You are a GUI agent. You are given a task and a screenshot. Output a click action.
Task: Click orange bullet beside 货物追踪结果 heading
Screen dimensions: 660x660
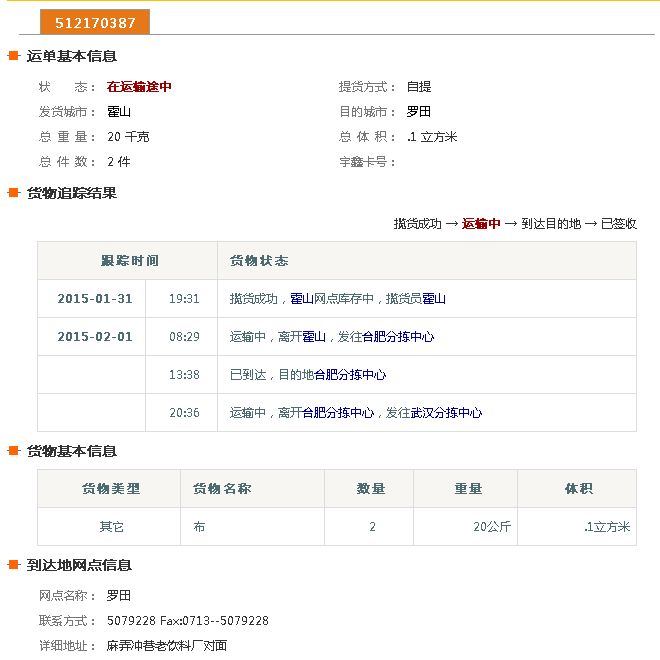(x=14, y=193)
